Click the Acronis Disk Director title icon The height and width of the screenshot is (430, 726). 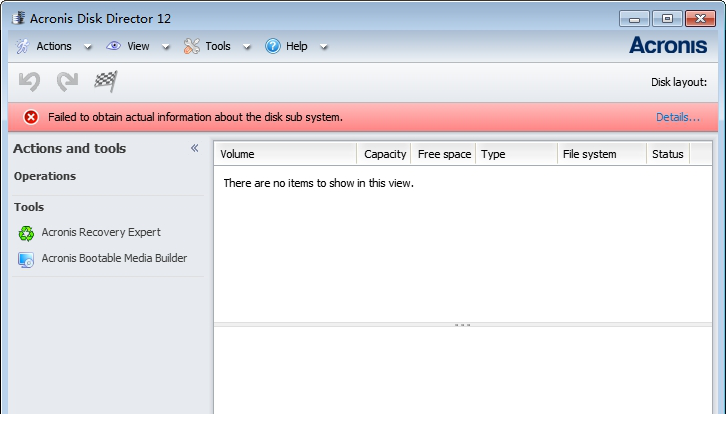coord(18,18)
